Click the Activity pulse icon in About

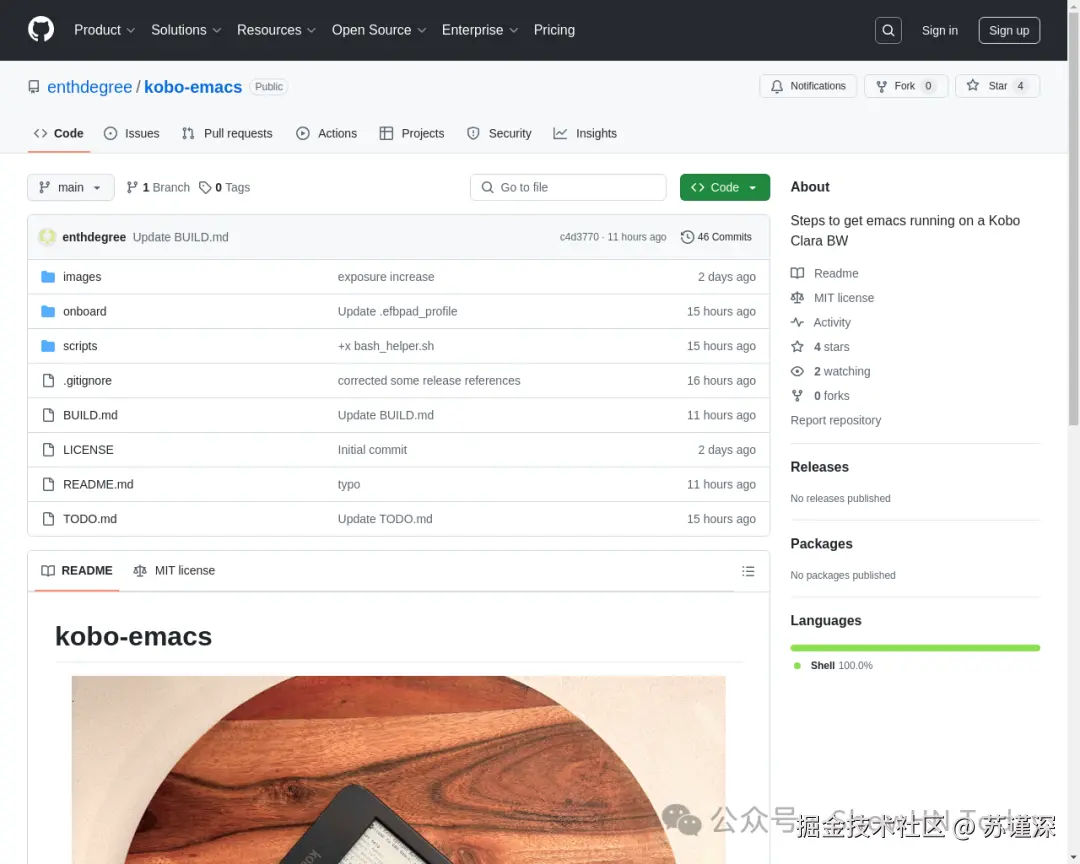797,322
